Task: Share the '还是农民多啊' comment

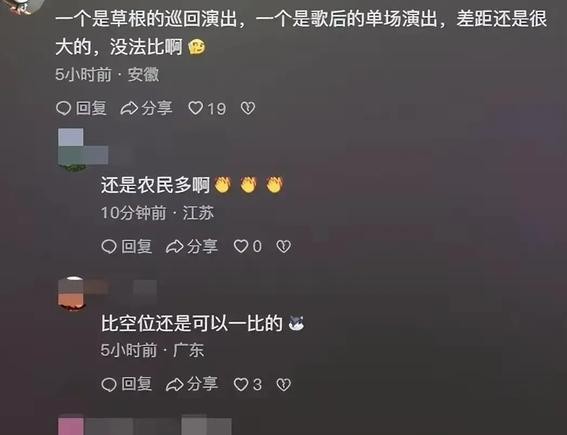Action: coord(192,247)
